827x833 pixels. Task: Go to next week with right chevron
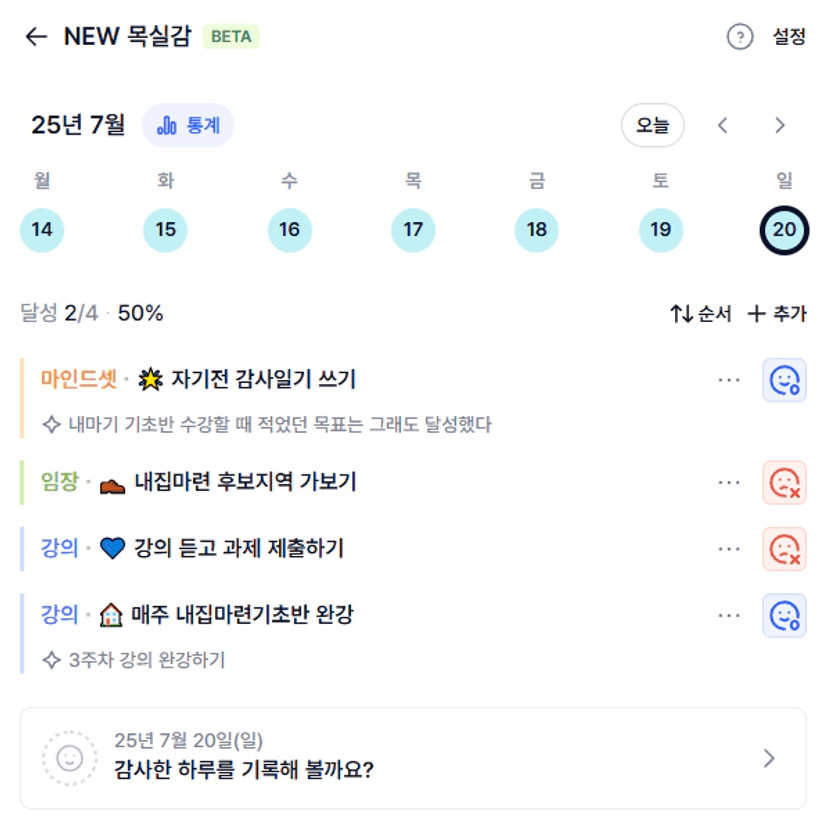[x=779, y=125]
